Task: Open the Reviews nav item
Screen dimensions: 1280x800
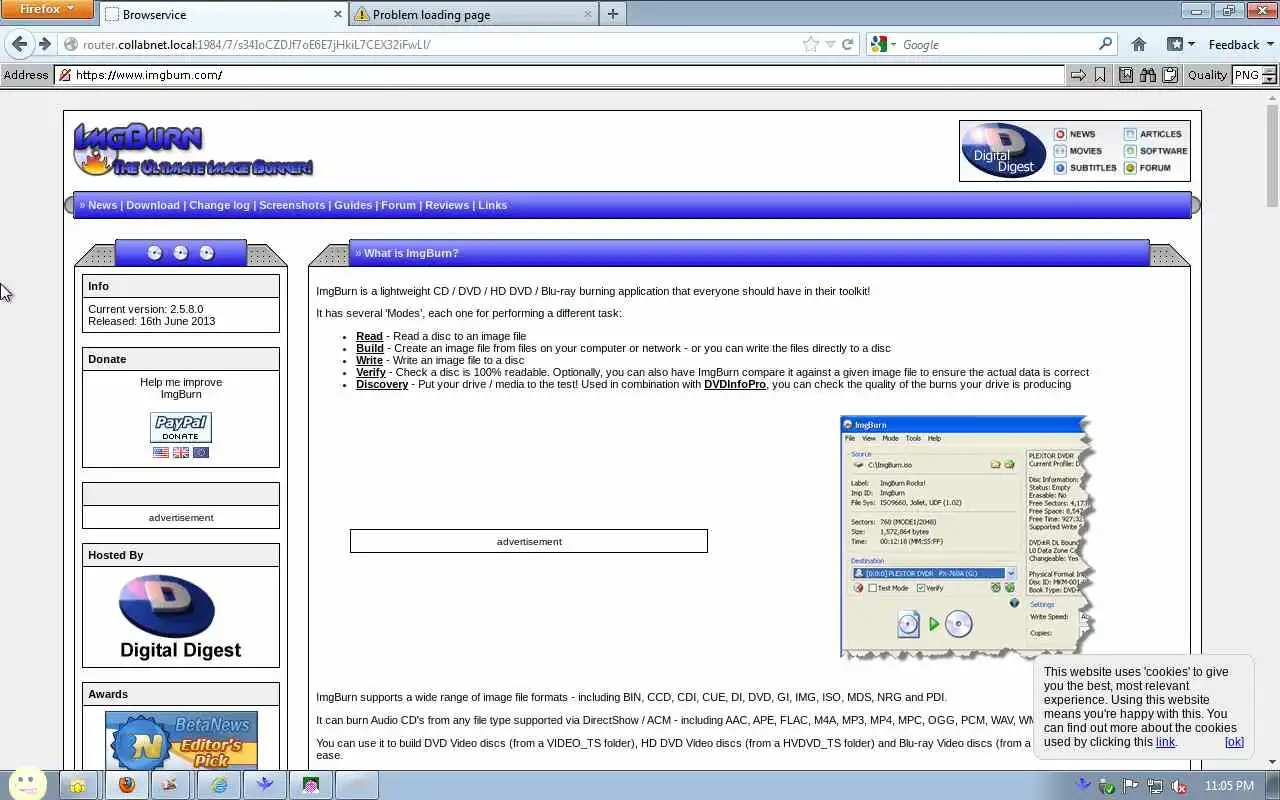Action: pyautogui.click(x=447, y=205)
